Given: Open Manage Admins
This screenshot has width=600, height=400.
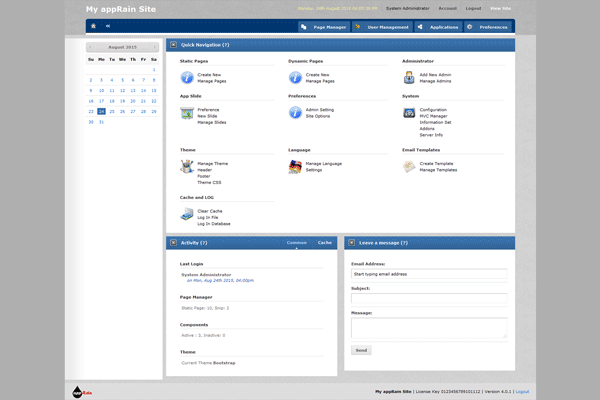Looking at the screenshot, I should click(x=435, y=81).
